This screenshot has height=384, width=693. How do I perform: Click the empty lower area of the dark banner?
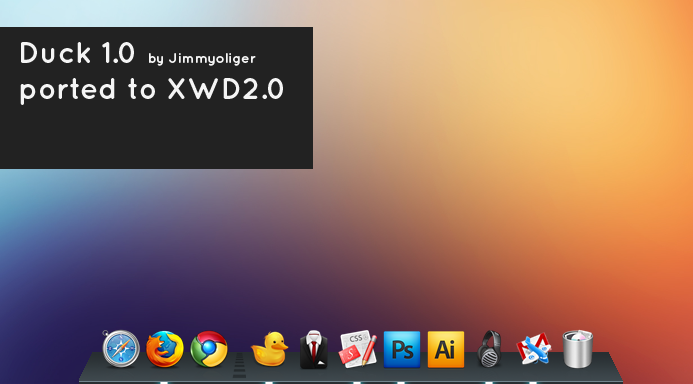[x=155, y=139]
